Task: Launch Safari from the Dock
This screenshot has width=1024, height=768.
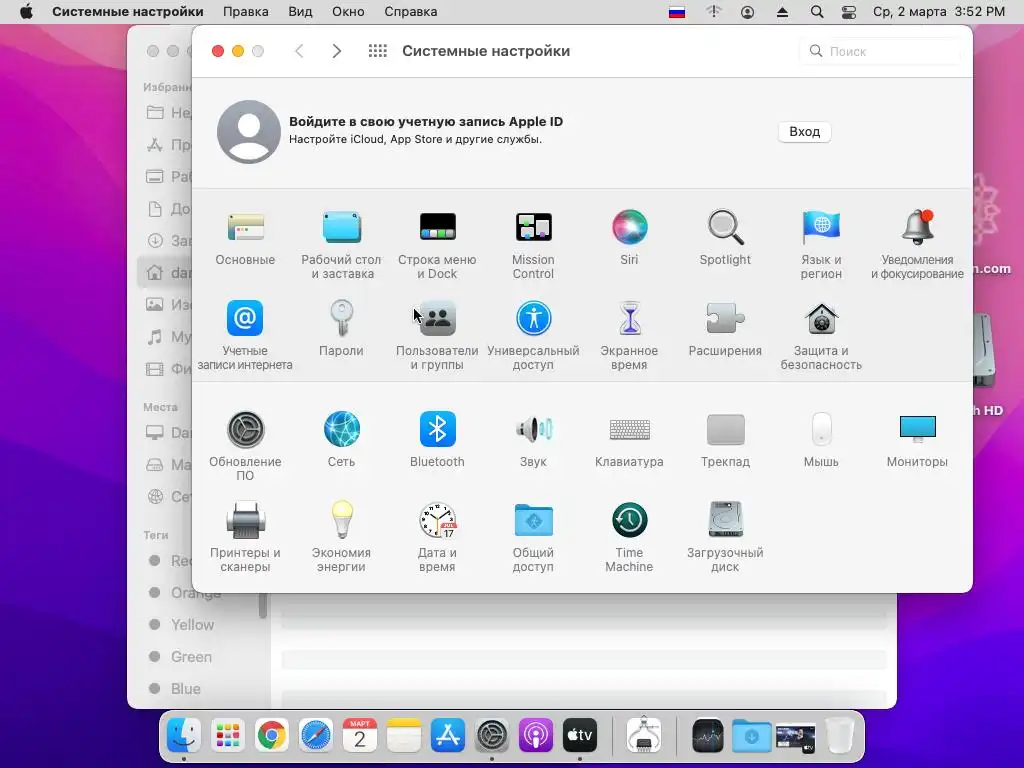Action: pos(315,736)
